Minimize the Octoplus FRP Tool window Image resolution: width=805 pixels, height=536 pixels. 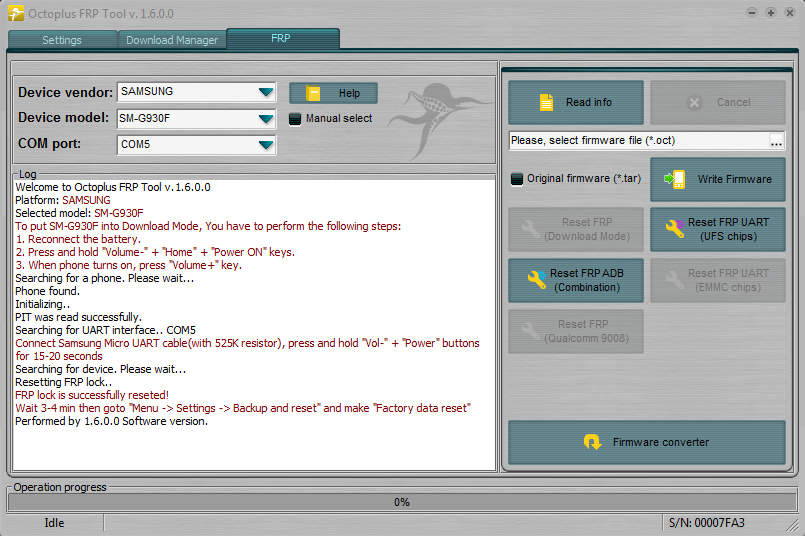(752, 13)
